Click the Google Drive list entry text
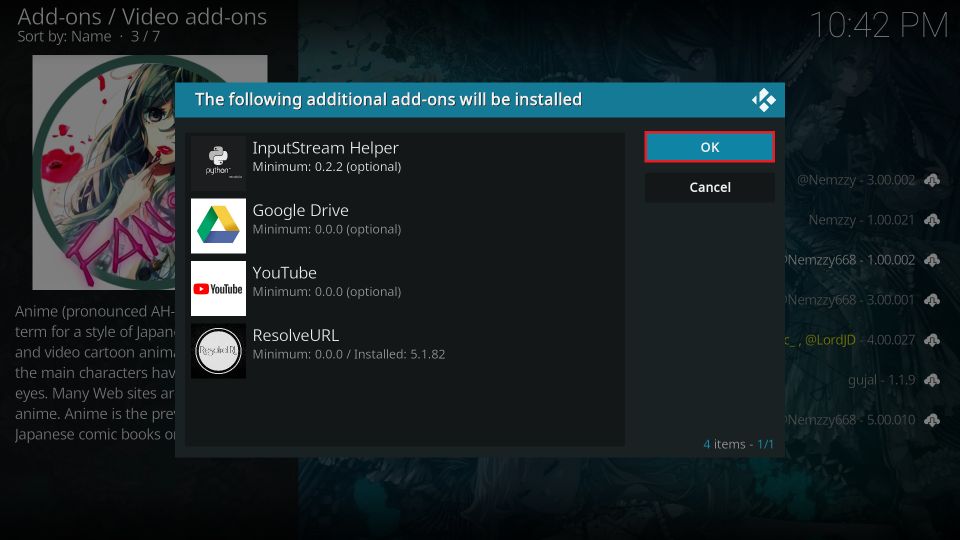The image size is (960, 540). (x=301, y=211)
